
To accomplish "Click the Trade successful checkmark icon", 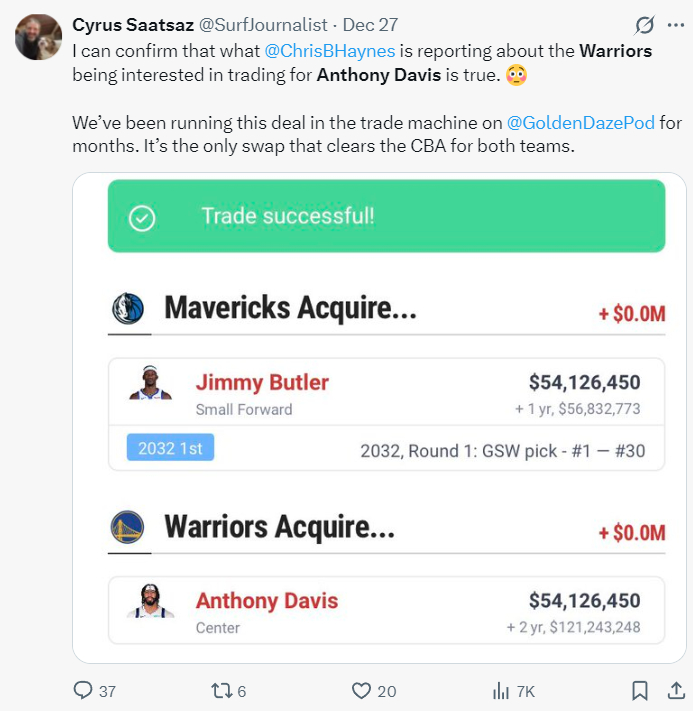I will pyautogui.click(x=143, y=217).
